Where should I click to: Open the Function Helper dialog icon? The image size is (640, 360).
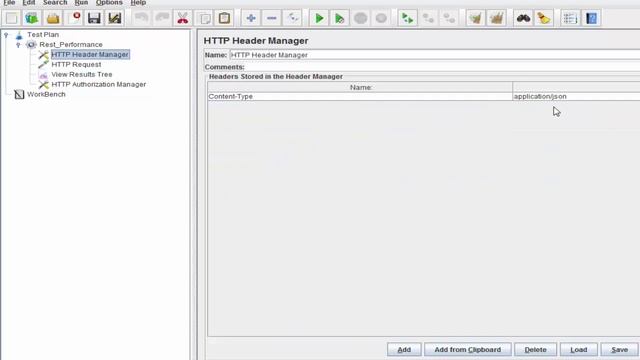(570, 18)
